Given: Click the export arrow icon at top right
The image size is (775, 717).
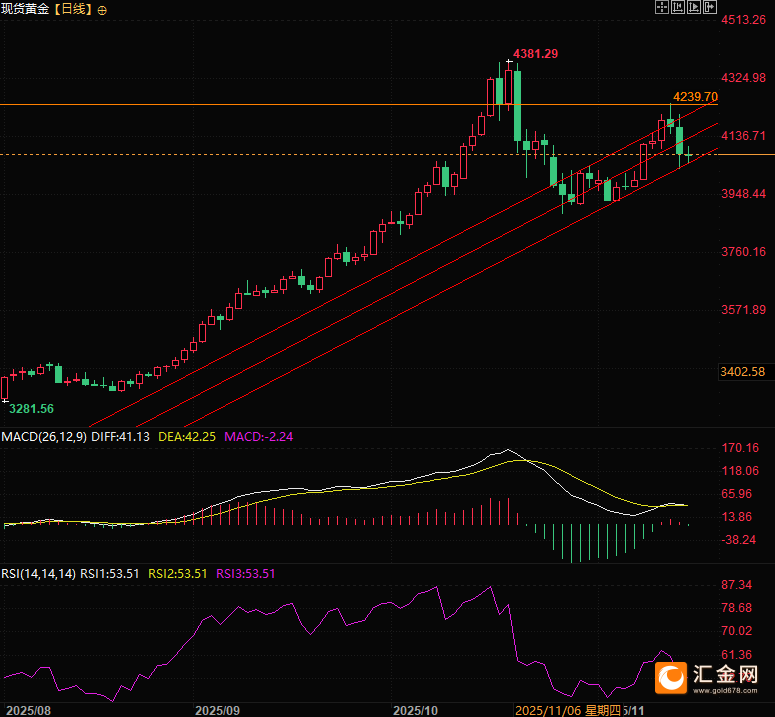Looking at the screenshot, I should 710,7.
